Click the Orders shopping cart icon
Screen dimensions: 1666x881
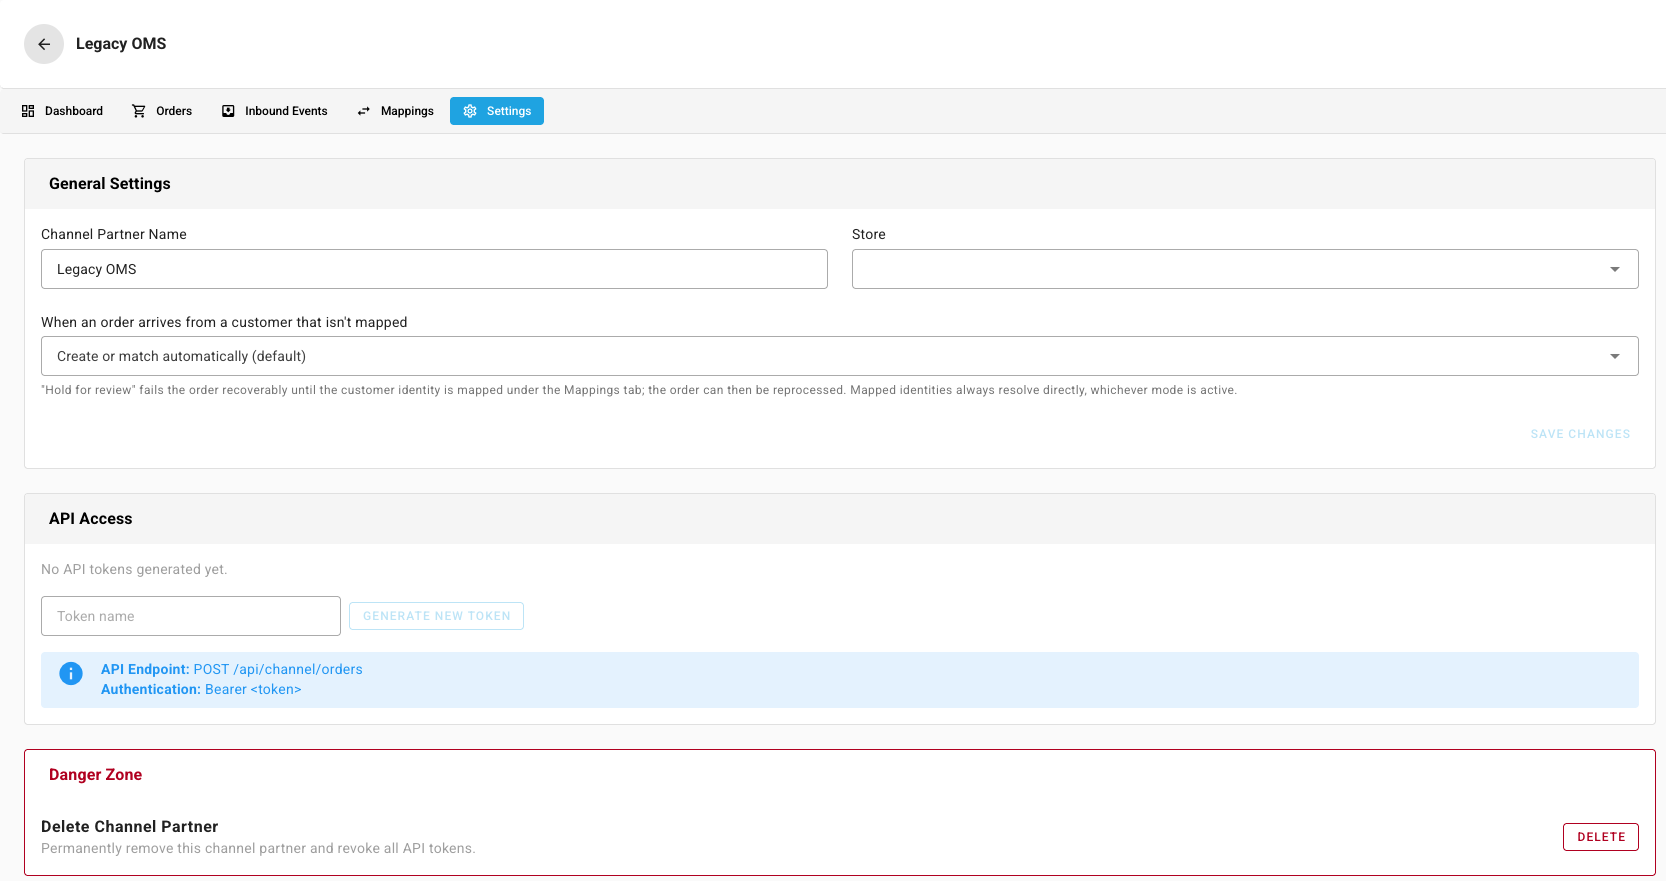(139, 111)
